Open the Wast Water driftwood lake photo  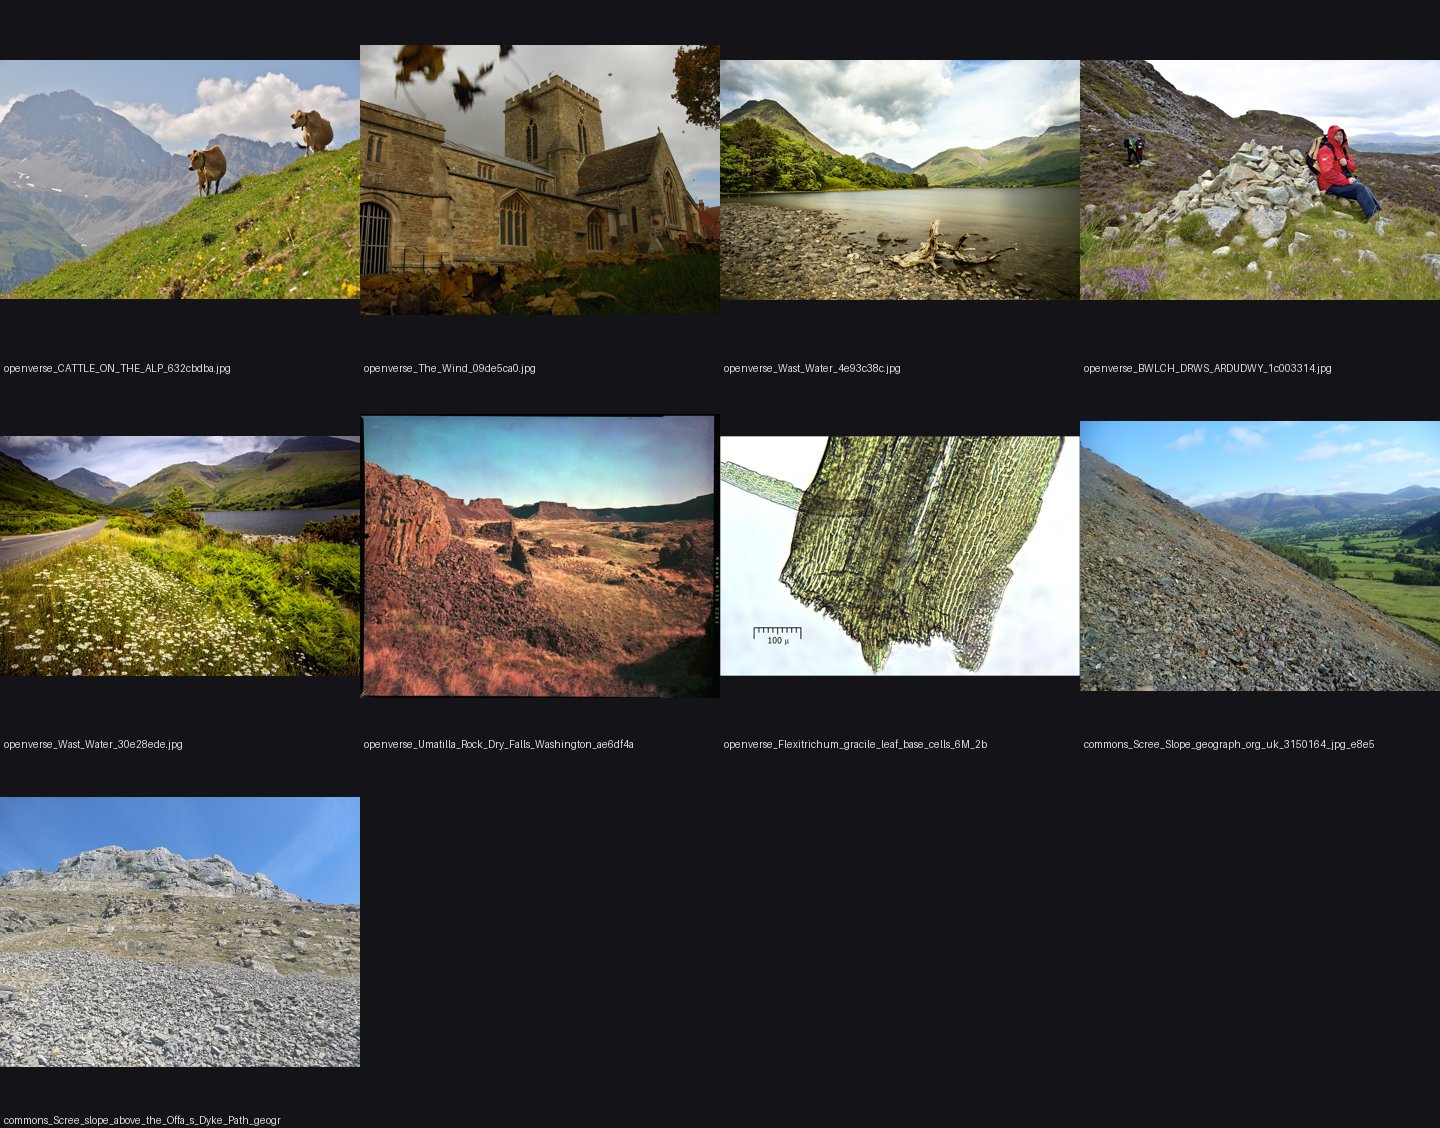coord(900,180)
